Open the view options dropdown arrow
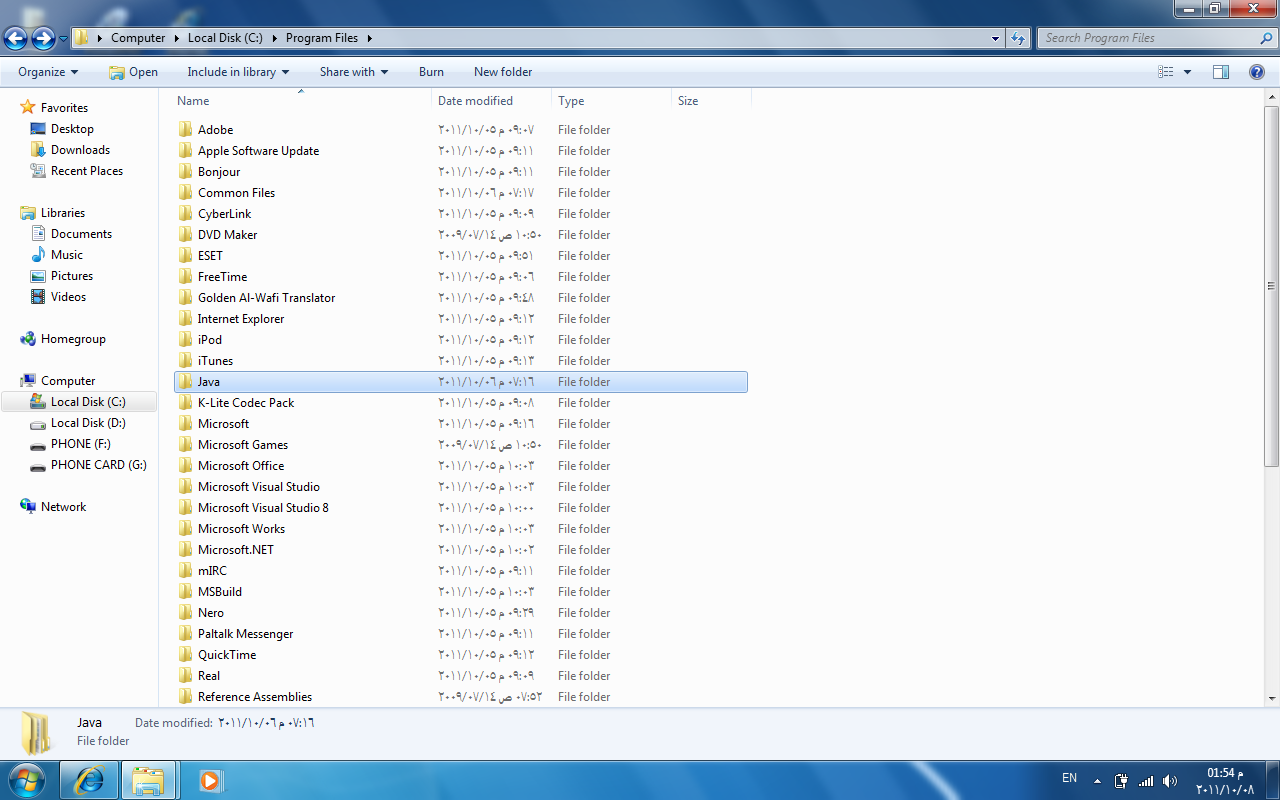 (1187, 72)
